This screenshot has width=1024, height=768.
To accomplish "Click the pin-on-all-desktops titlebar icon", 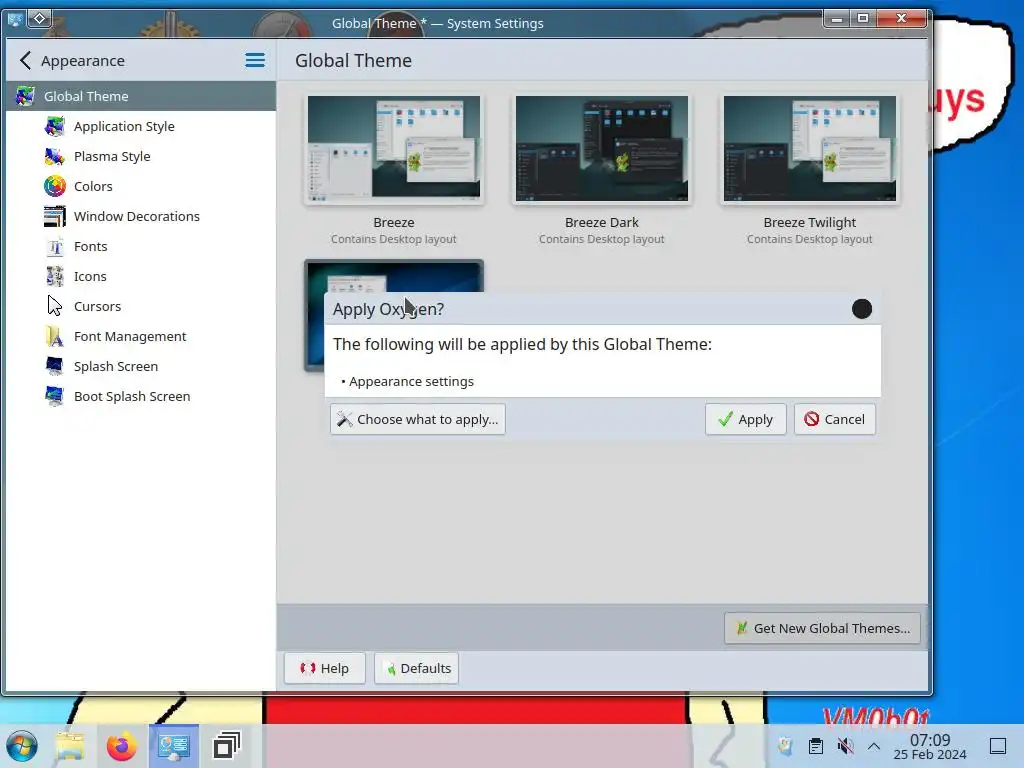I will (x=39, y=18).
